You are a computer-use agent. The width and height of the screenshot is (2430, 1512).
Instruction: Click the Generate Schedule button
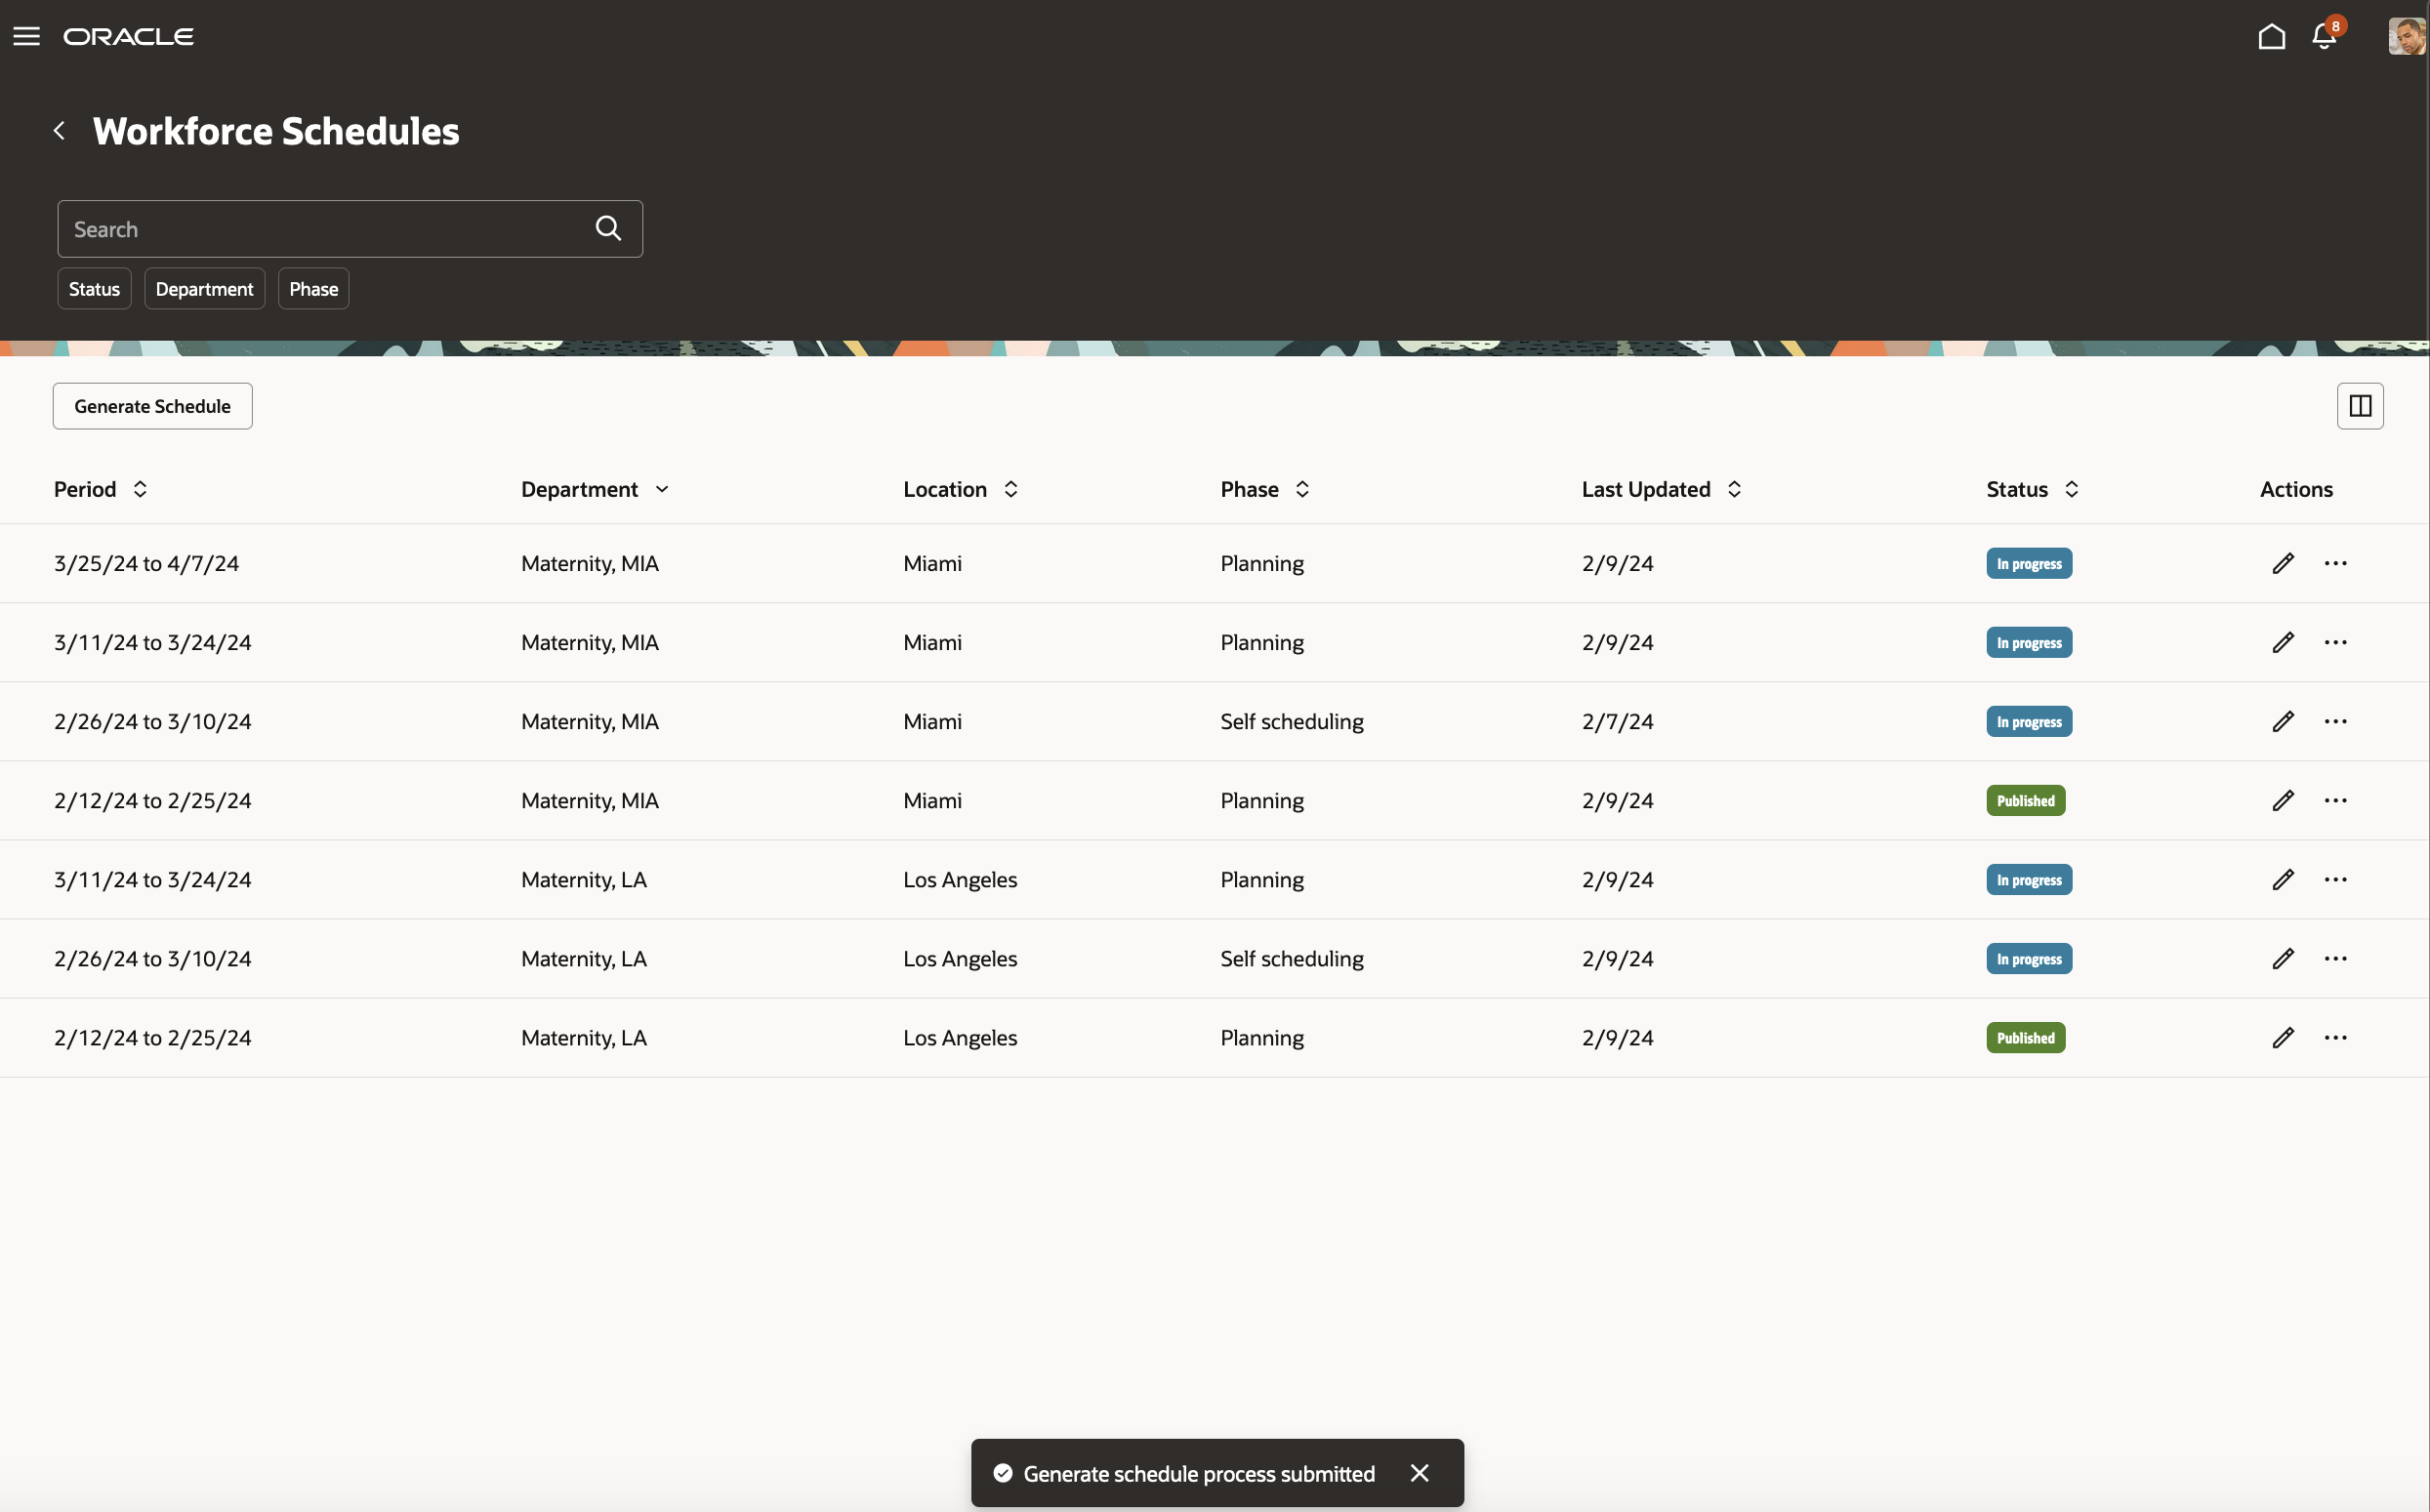click(152, 406)
